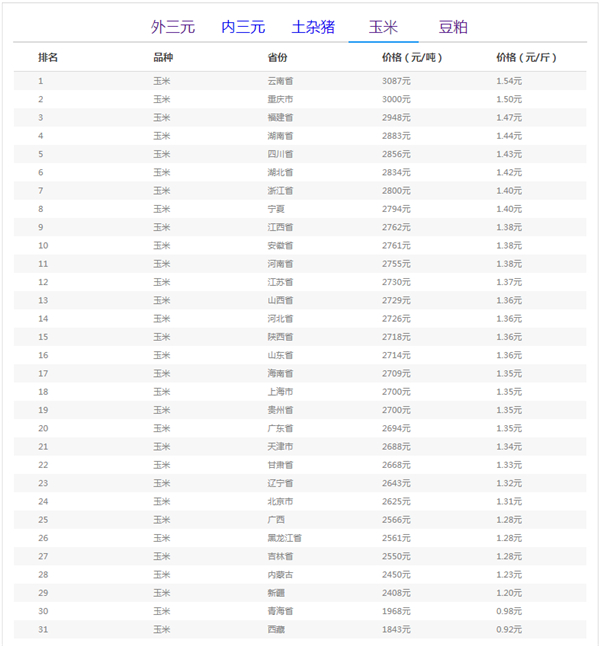Select the 土杂猪 tab
Screen dimensions: 600x646
(x=313, y=27)
